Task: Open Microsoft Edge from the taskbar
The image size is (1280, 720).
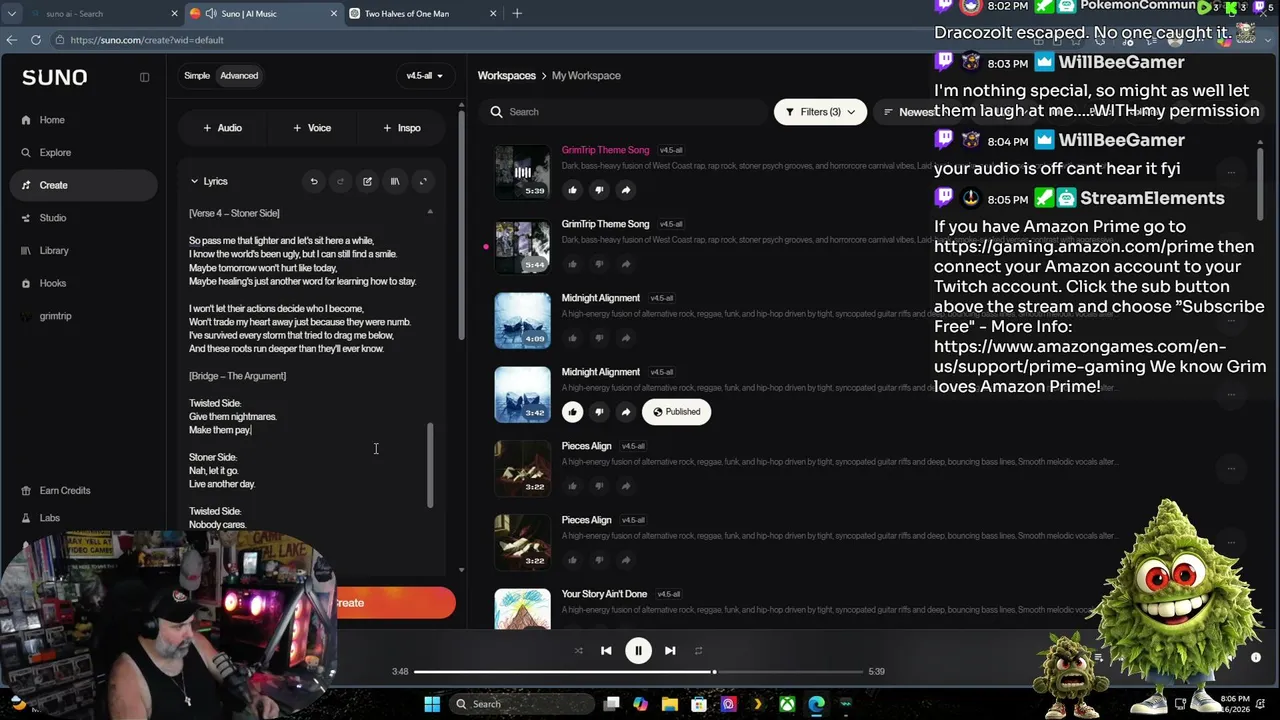Action: coord(817,704)
